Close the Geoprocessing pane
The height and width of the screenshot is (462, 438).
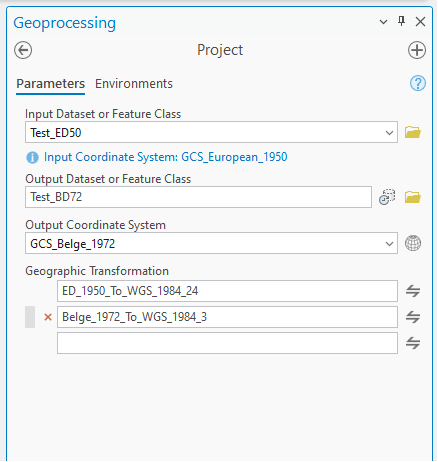[420, 22]
